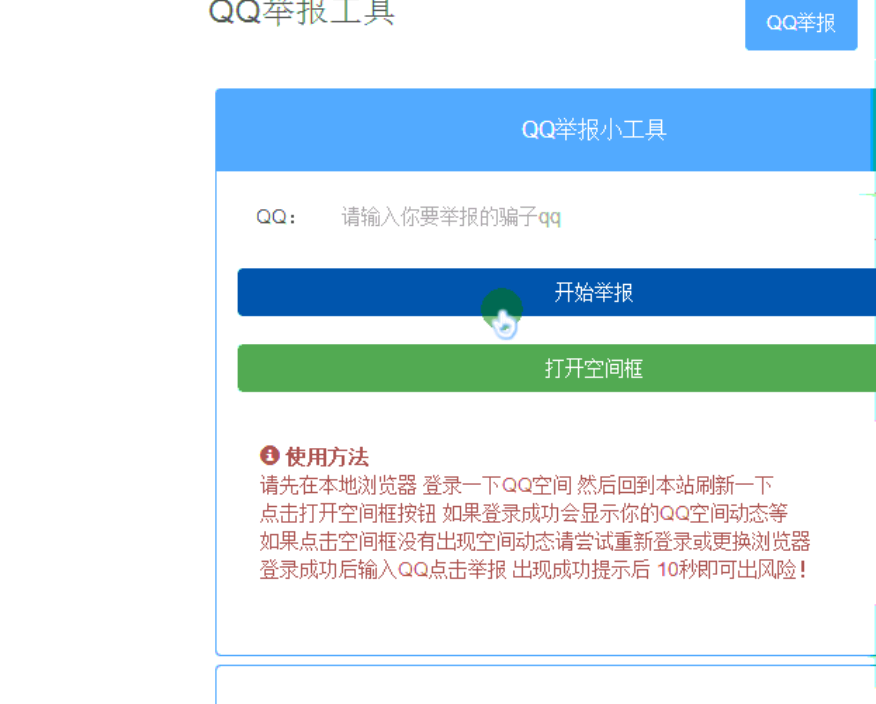
Task: Focus the QQ number input field
Action: tap(590, 217)
